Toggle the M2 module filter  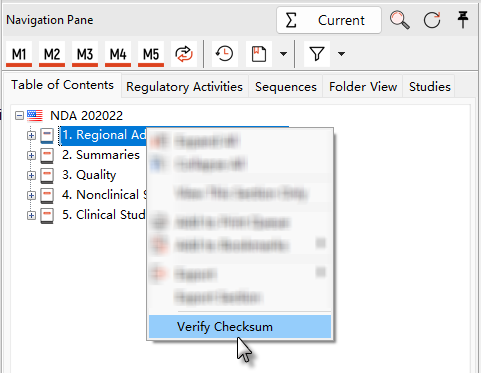pyautogui.click(x=52, y=54)
